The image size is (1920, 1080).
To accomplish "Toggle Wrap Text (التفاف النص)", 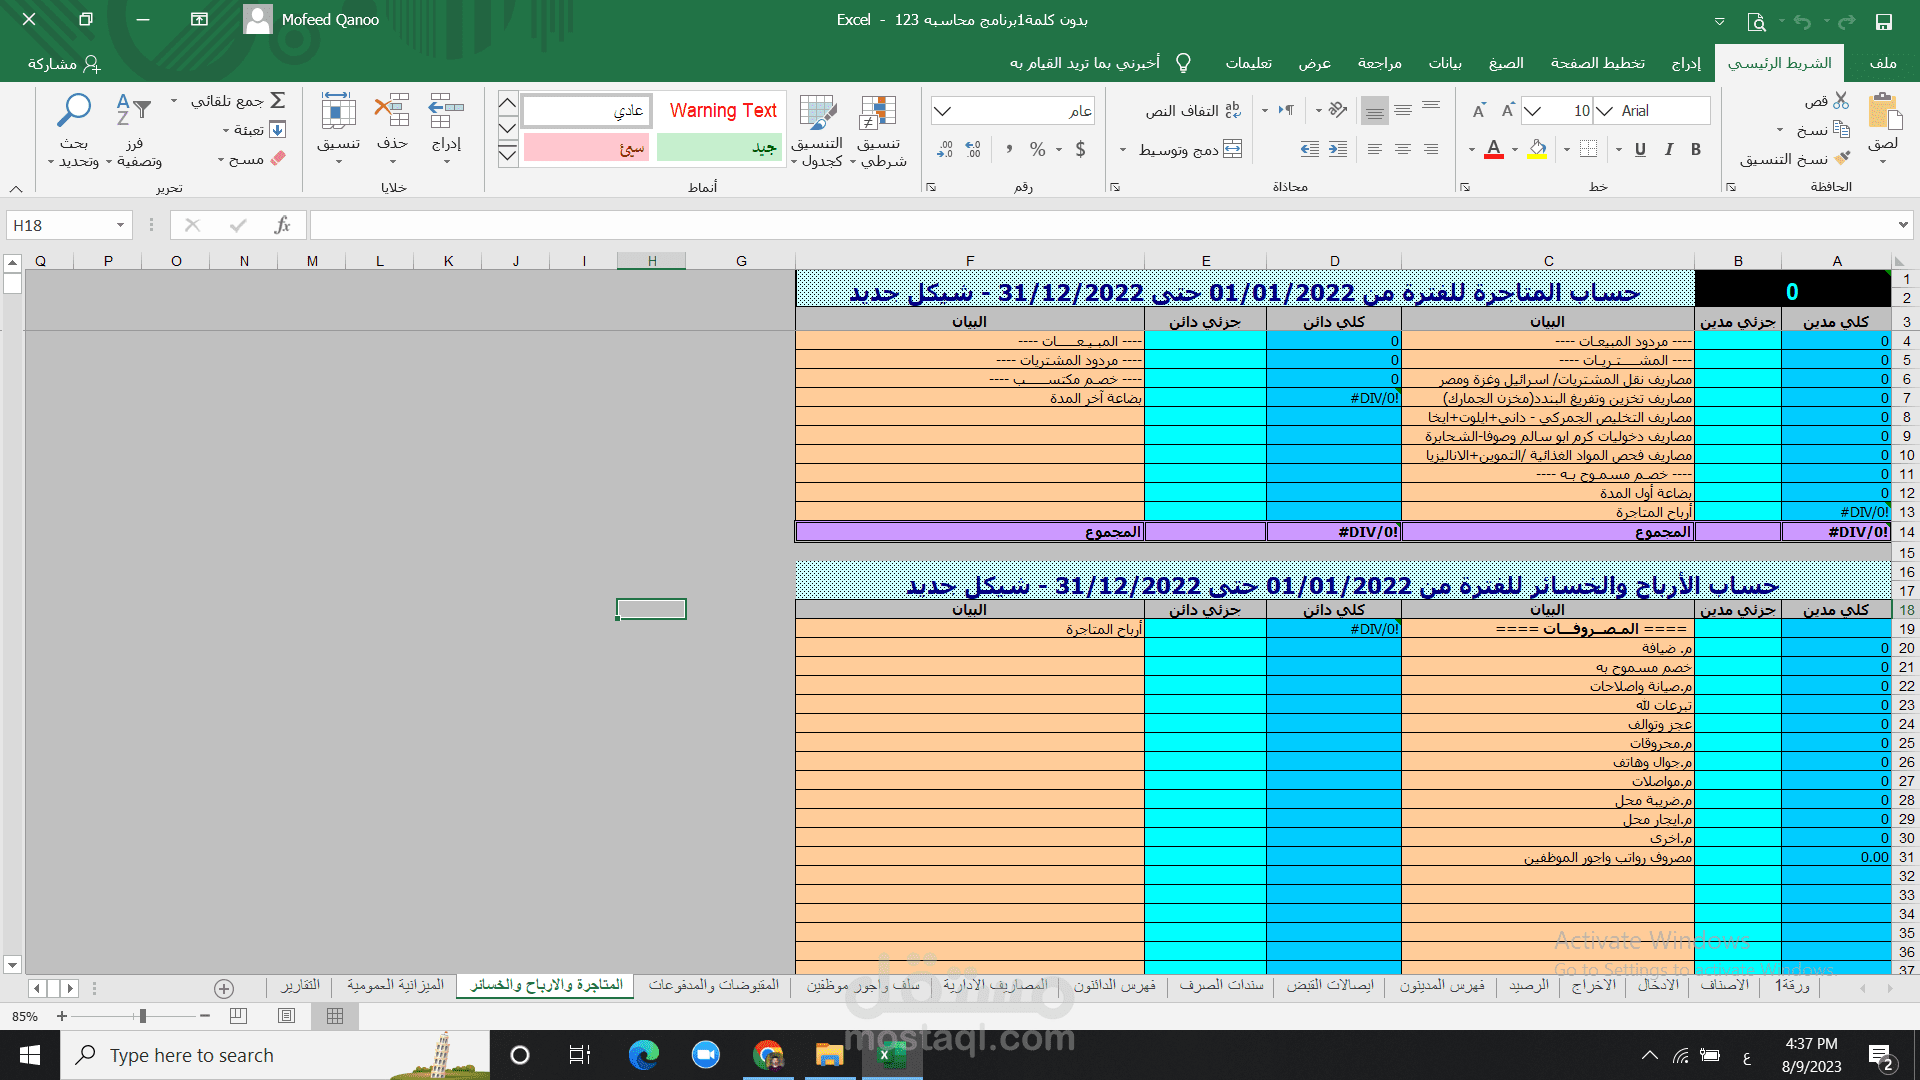I will (1233, 111).
